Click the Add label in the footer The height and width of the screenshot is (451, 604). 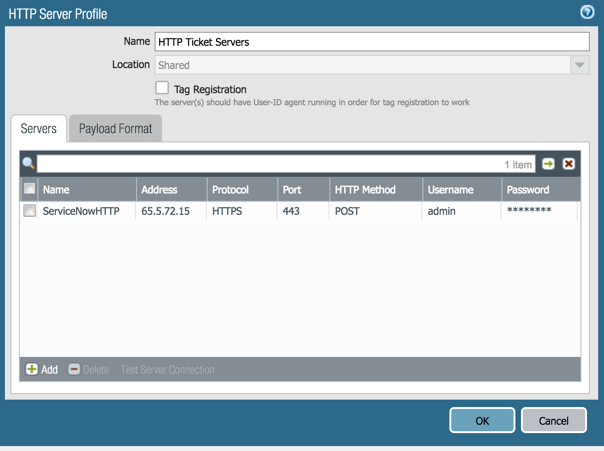click(50, 370)
